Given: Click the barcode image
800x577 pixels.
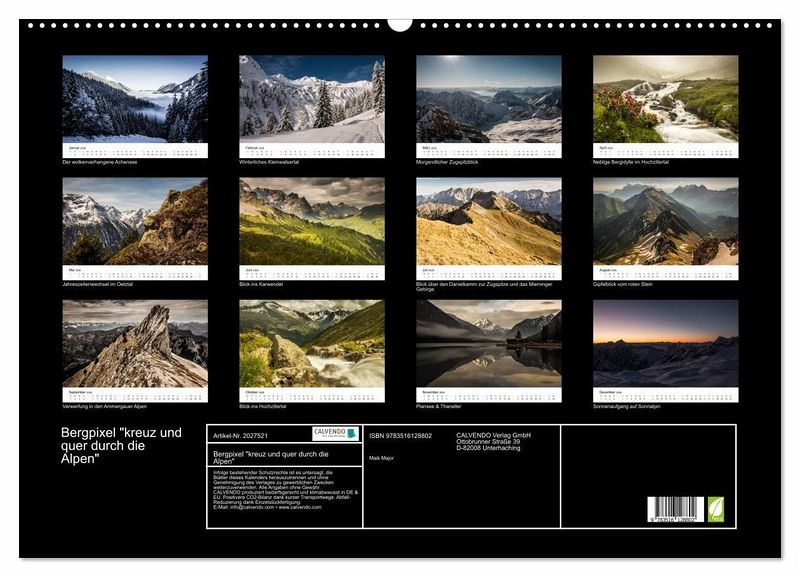Looking at the screenshot, I should (676, 509).
